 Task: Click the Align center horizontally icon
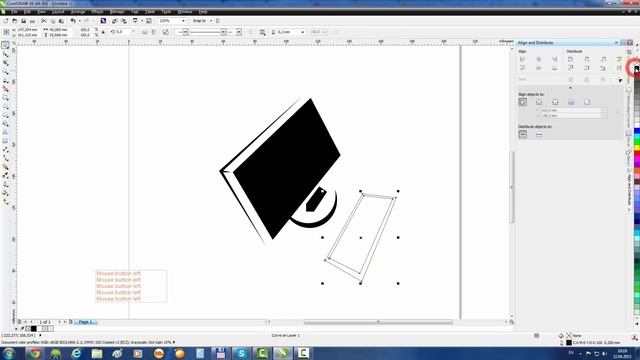click(539, 59)
